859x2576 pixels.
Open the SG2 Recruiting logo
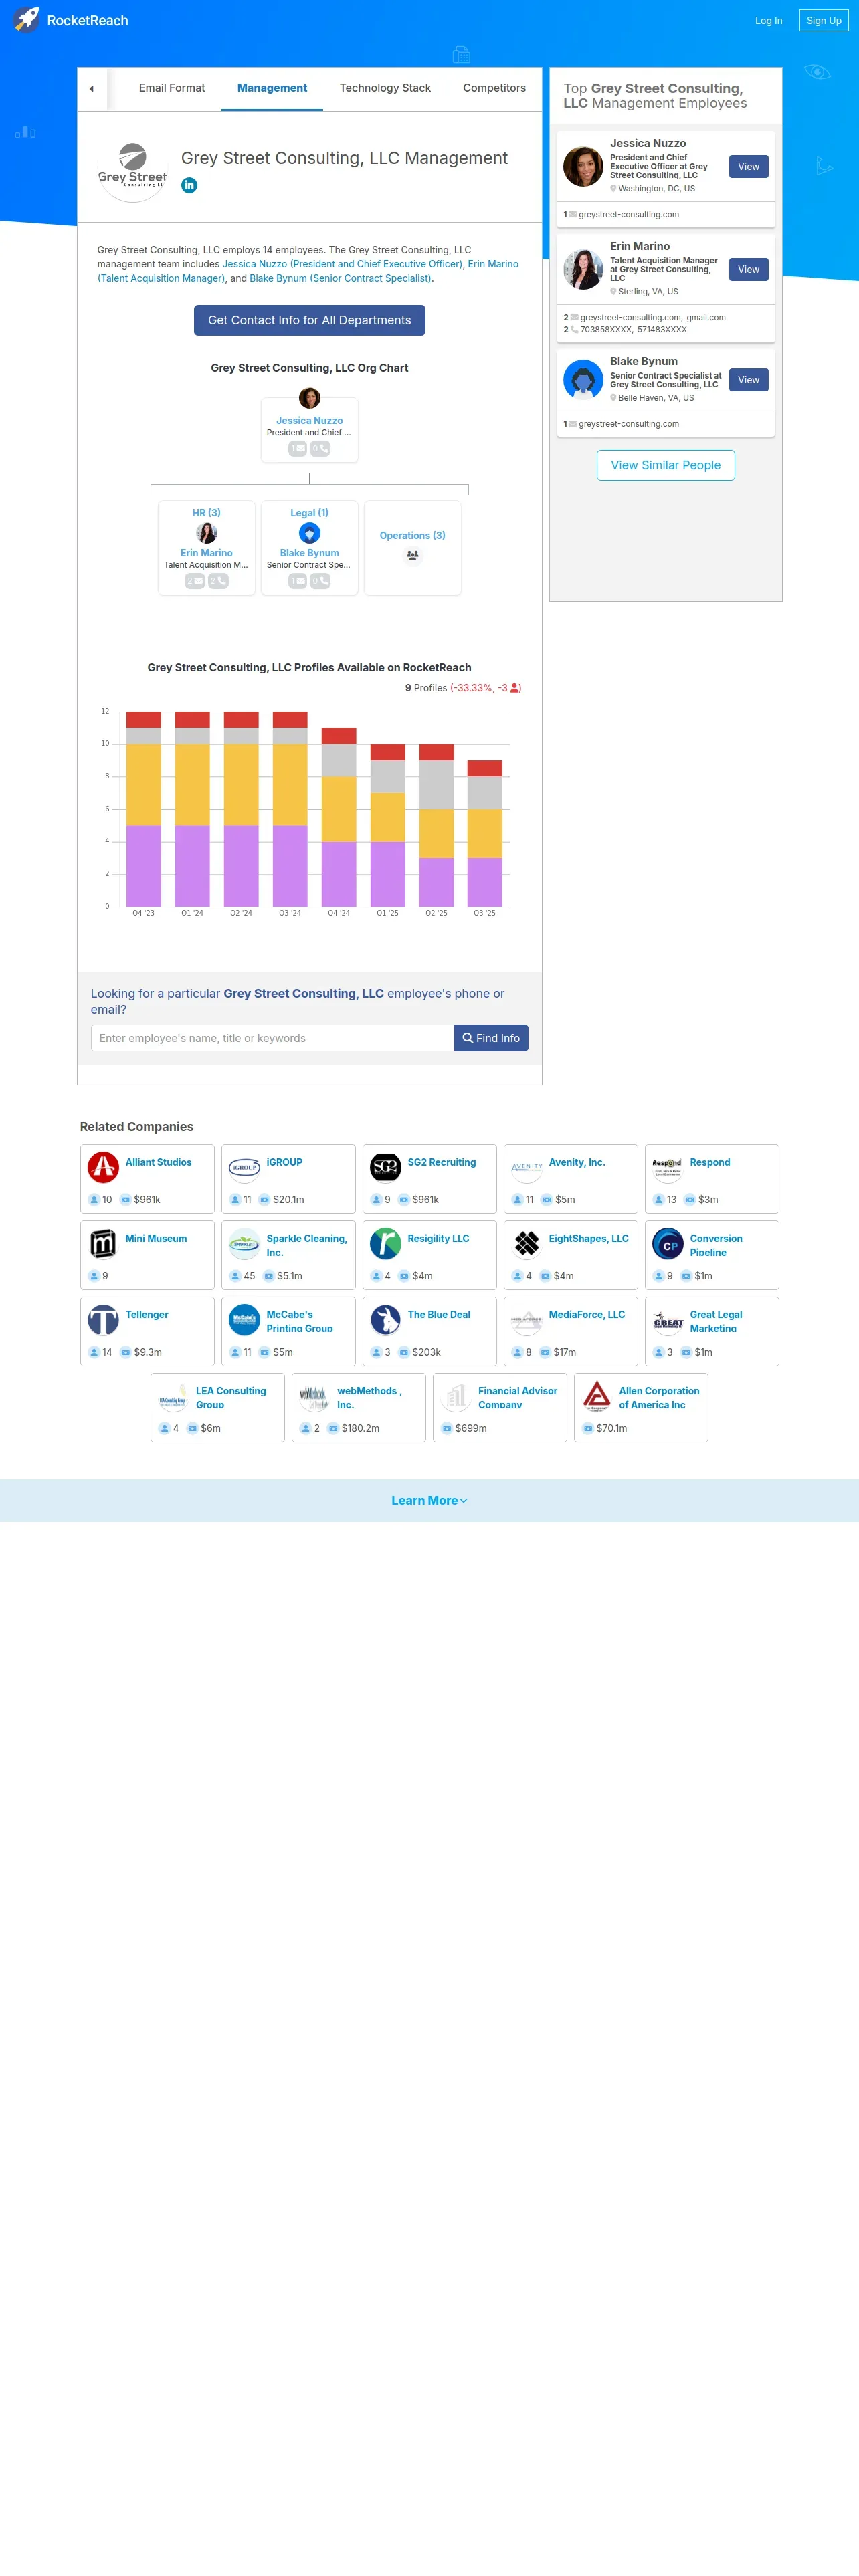pos(386,1167)
